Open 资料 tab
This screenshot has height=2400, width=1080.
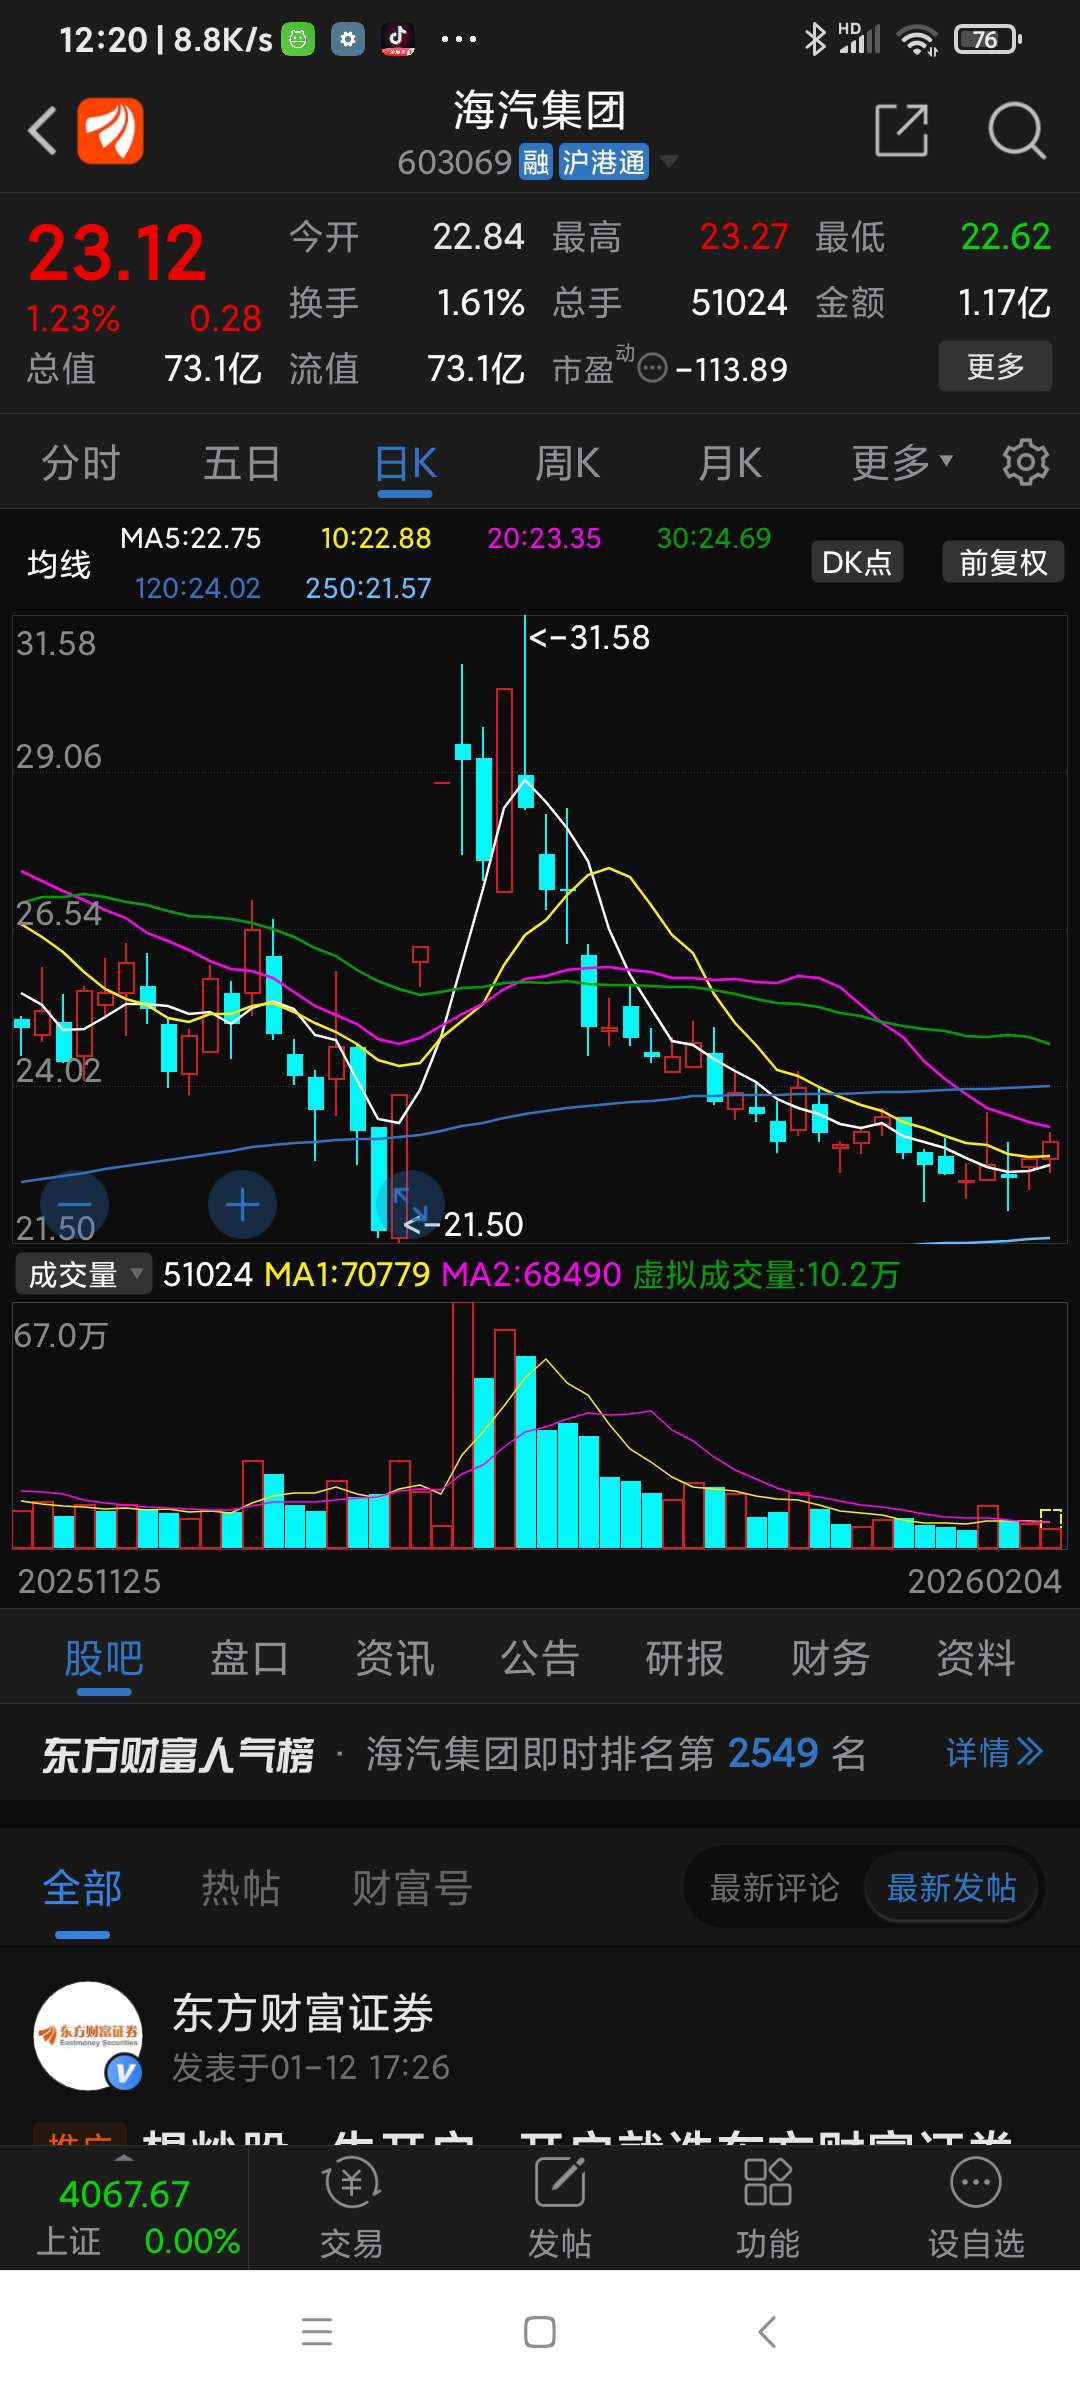pos(976,1658)
